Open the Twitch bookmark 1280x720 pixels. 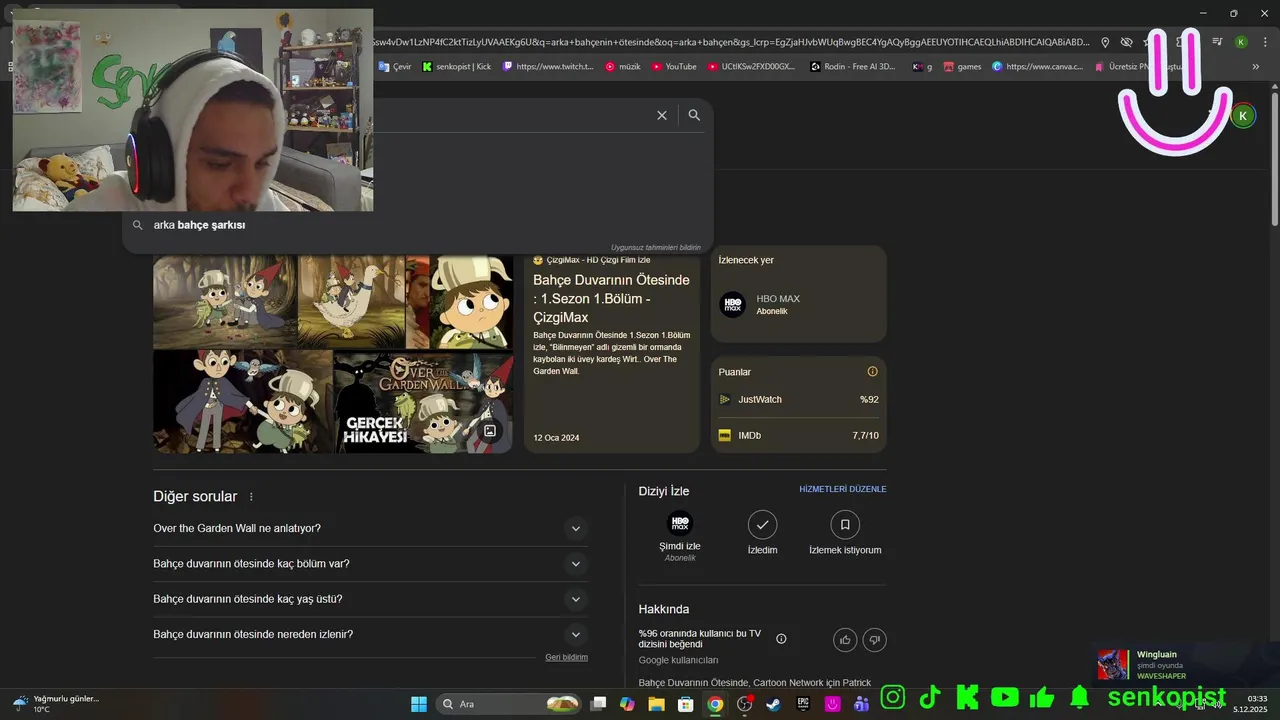[x=548, y=67]
